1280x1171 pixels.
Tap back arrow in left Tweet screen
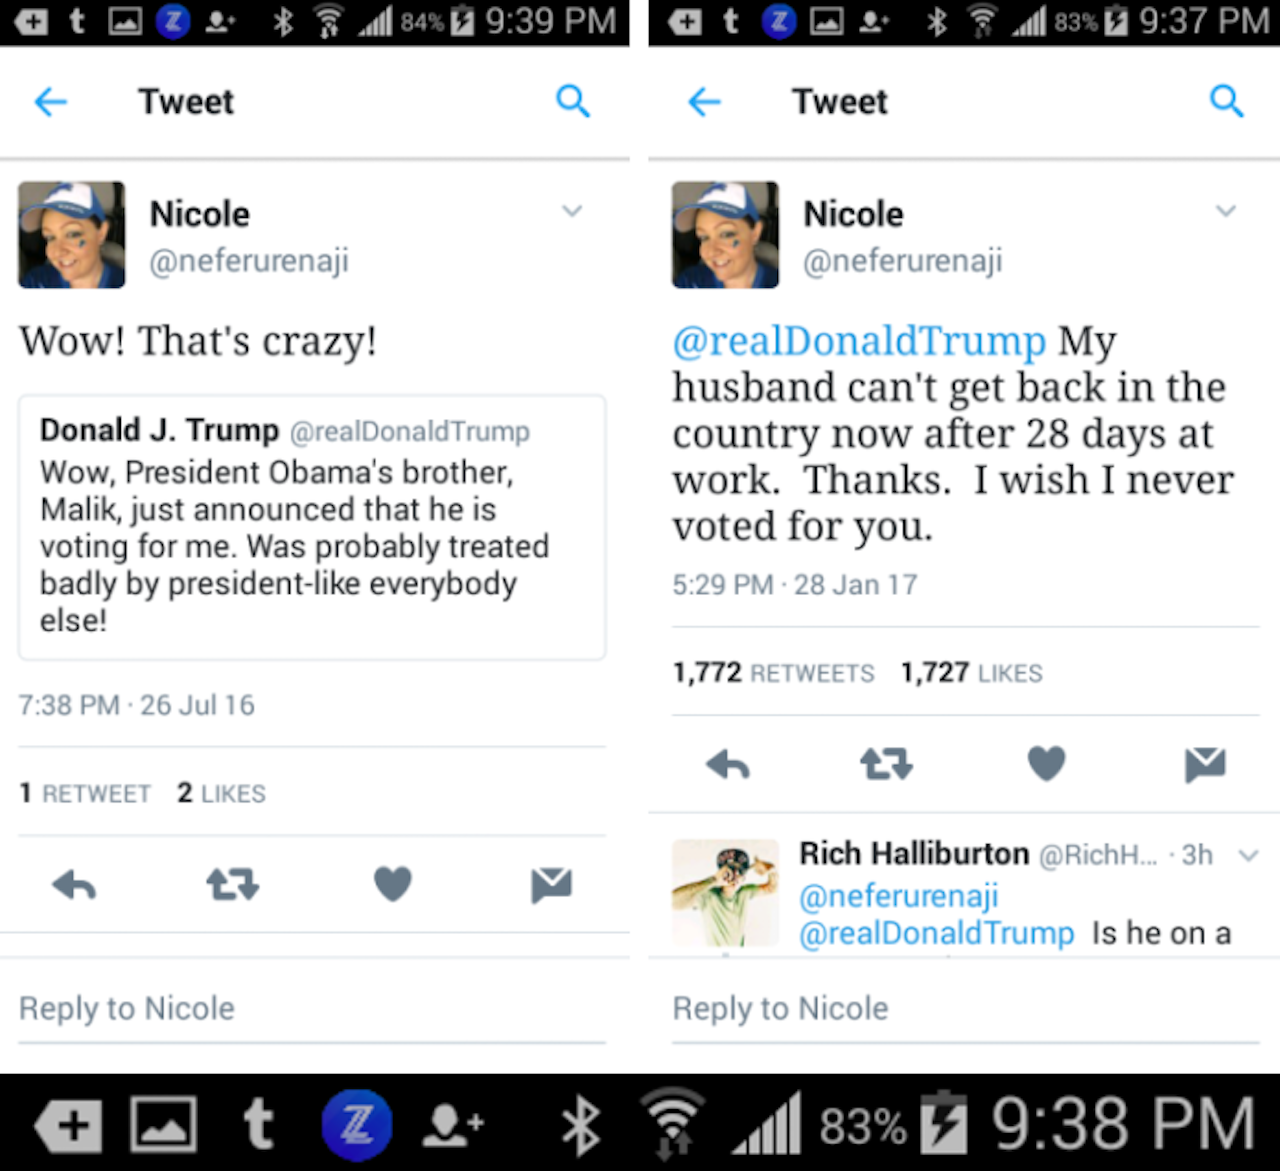(x=51, y=102)
